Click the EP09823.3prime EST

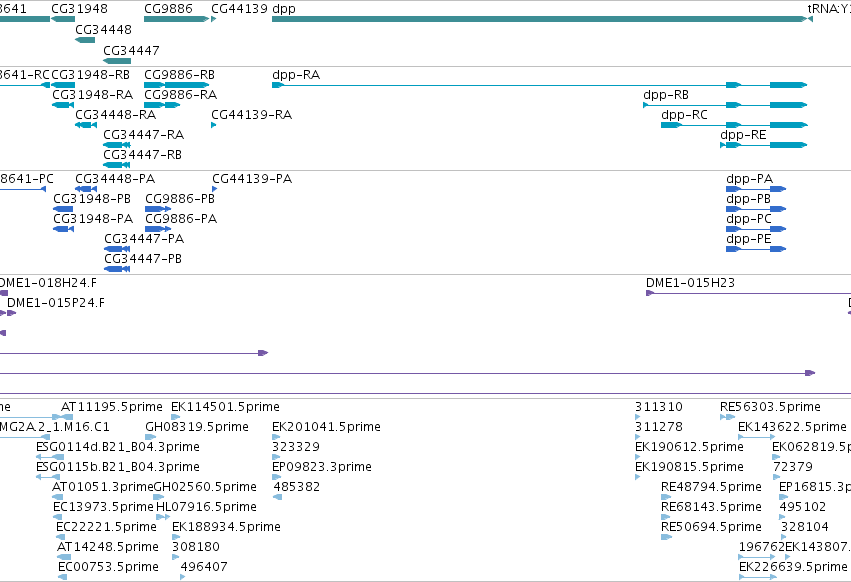point(276,477)
